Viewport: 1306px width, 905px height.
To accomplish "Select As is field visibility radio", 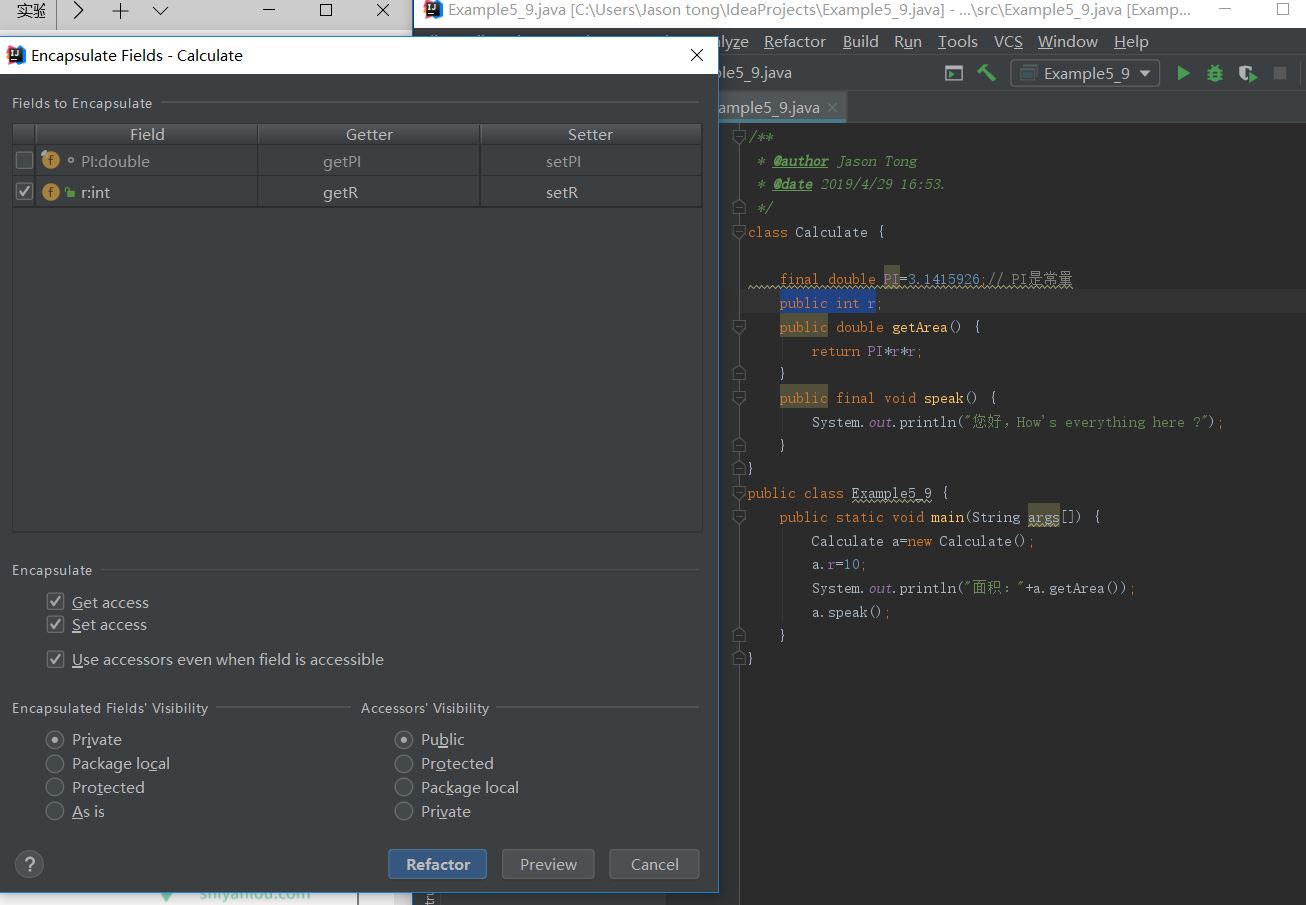I will pos(56,811).
